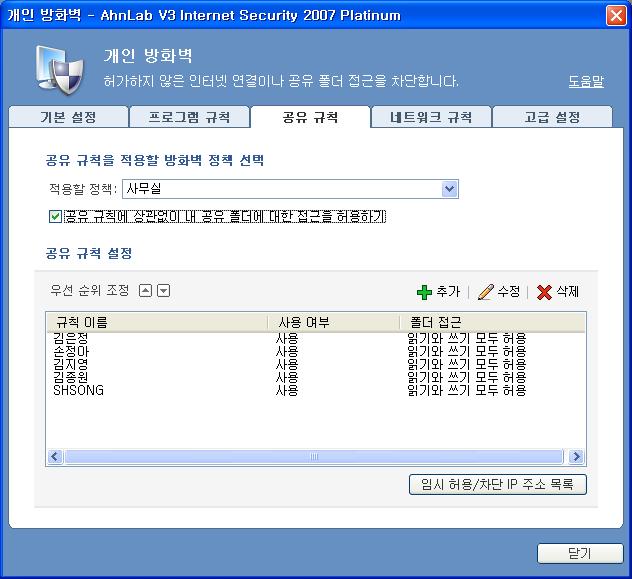The height and width of the screenshot is (579, 632).
Task: Click the red X 삭제 delete icon
Action: pos(544,292)
